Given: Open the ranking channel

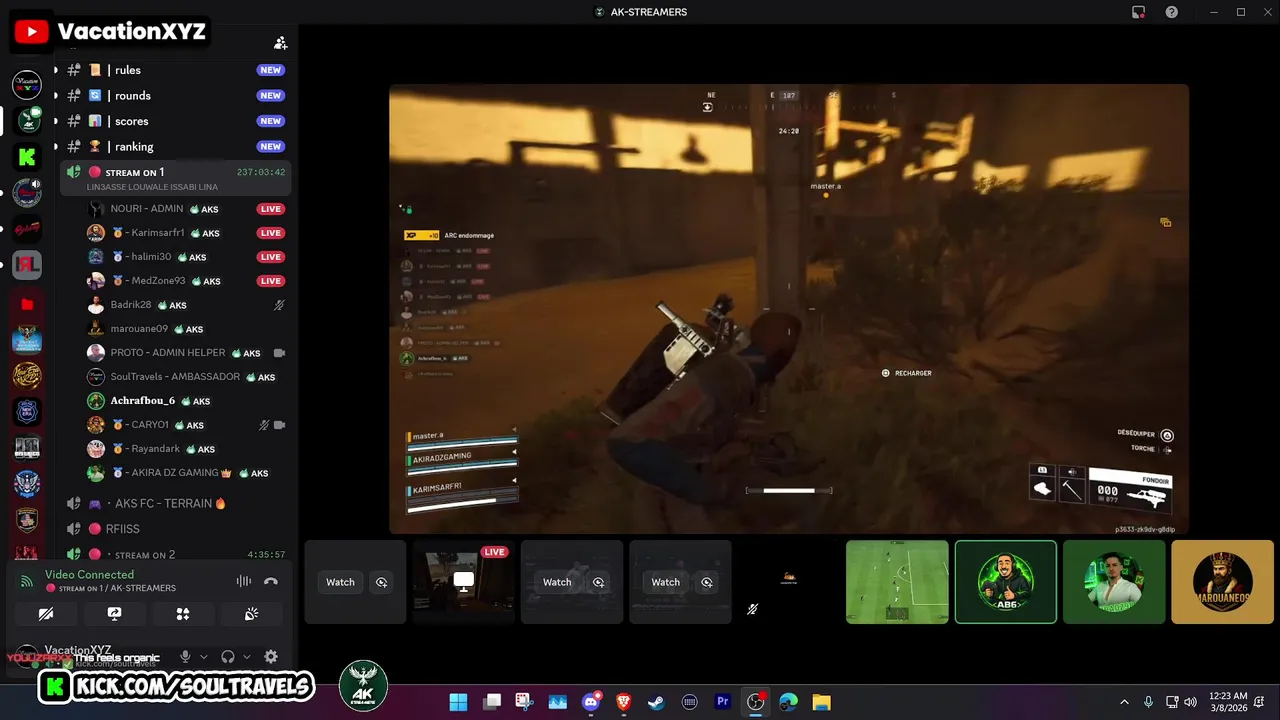Looking at the screenshot, I should [176, 147].
